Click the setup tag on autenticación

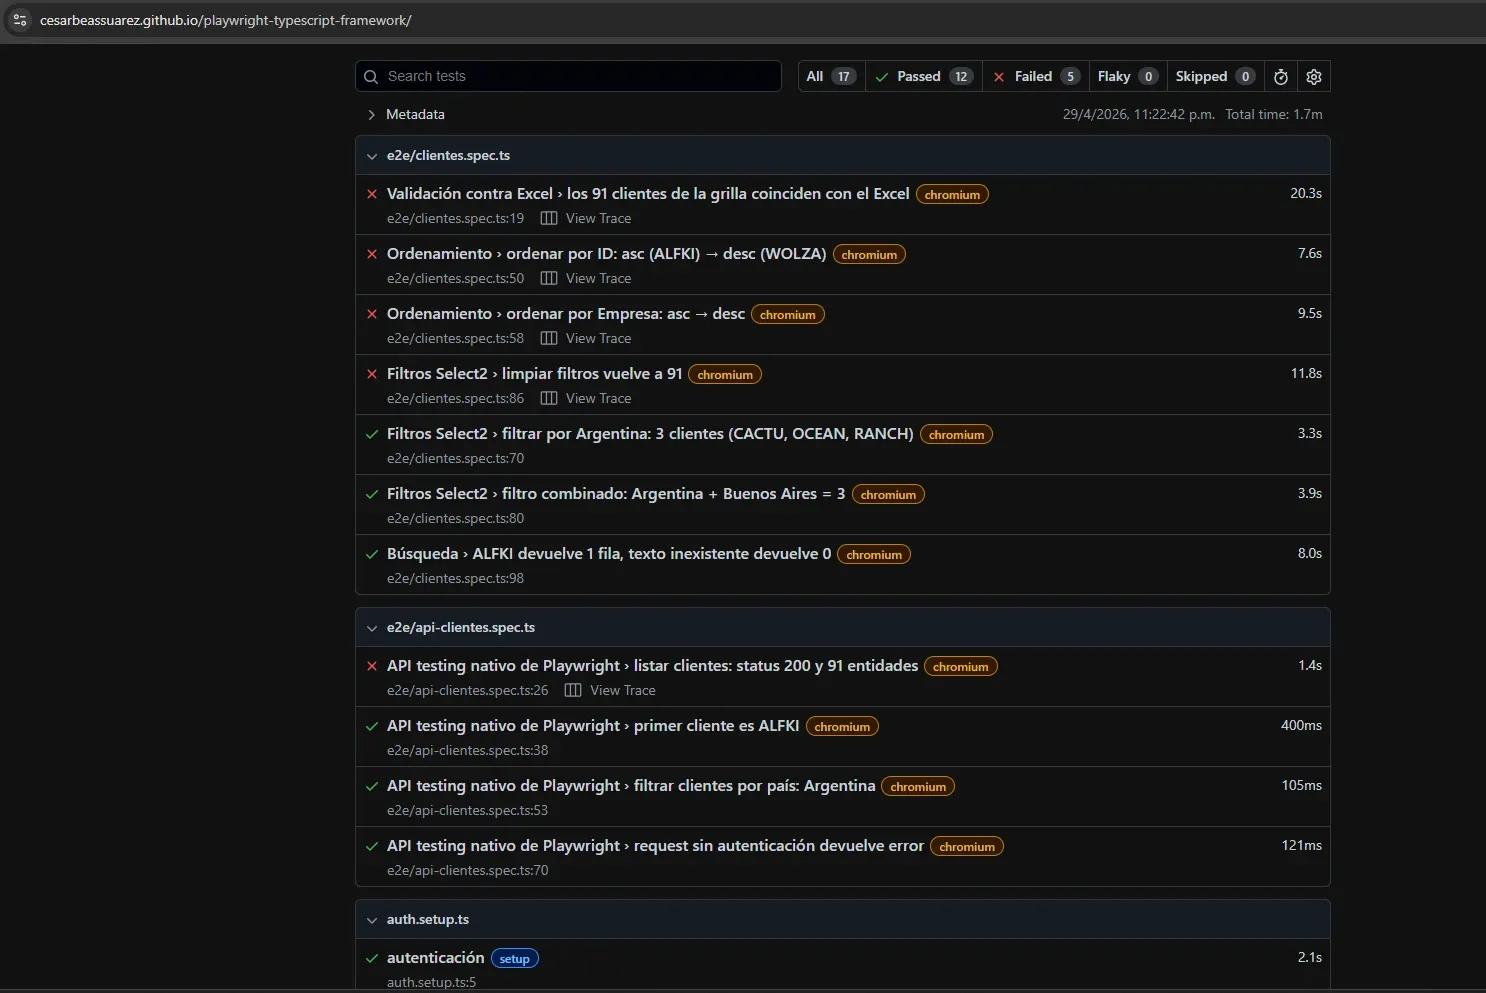point(515,959)
